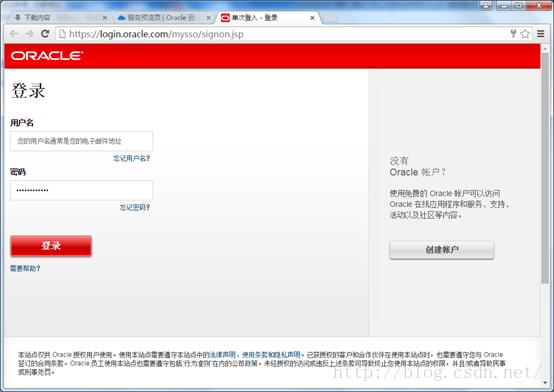This screenshot has height=392, width=554.
Task: Click the 用户名 label
Action: [x=22, y=123]
